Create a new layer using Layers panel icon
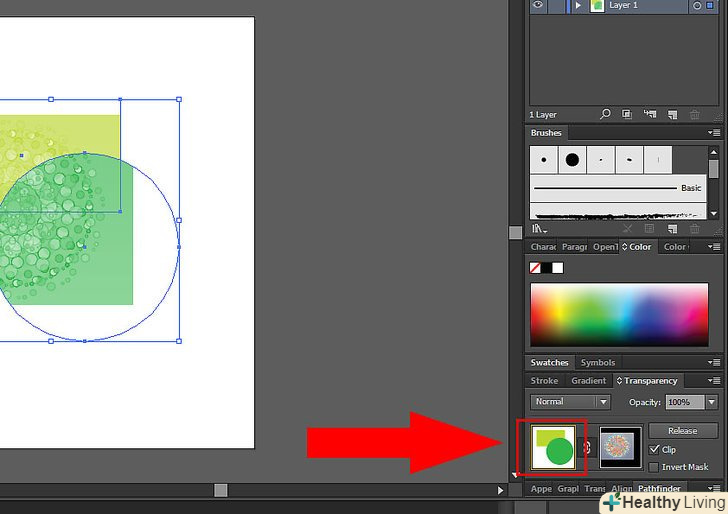This screenshot has height=514, width=728. 672,115
